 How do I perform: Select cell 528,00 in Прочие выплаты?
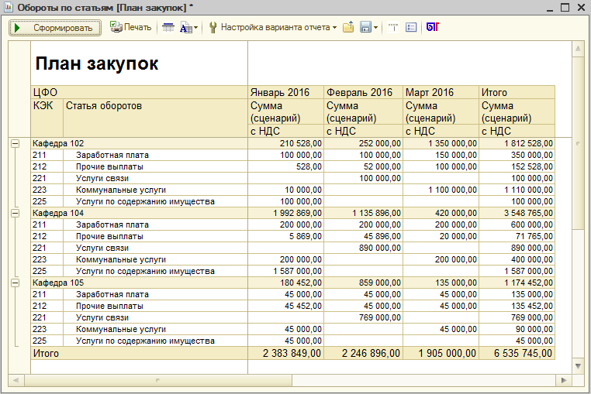pos(286,167)
